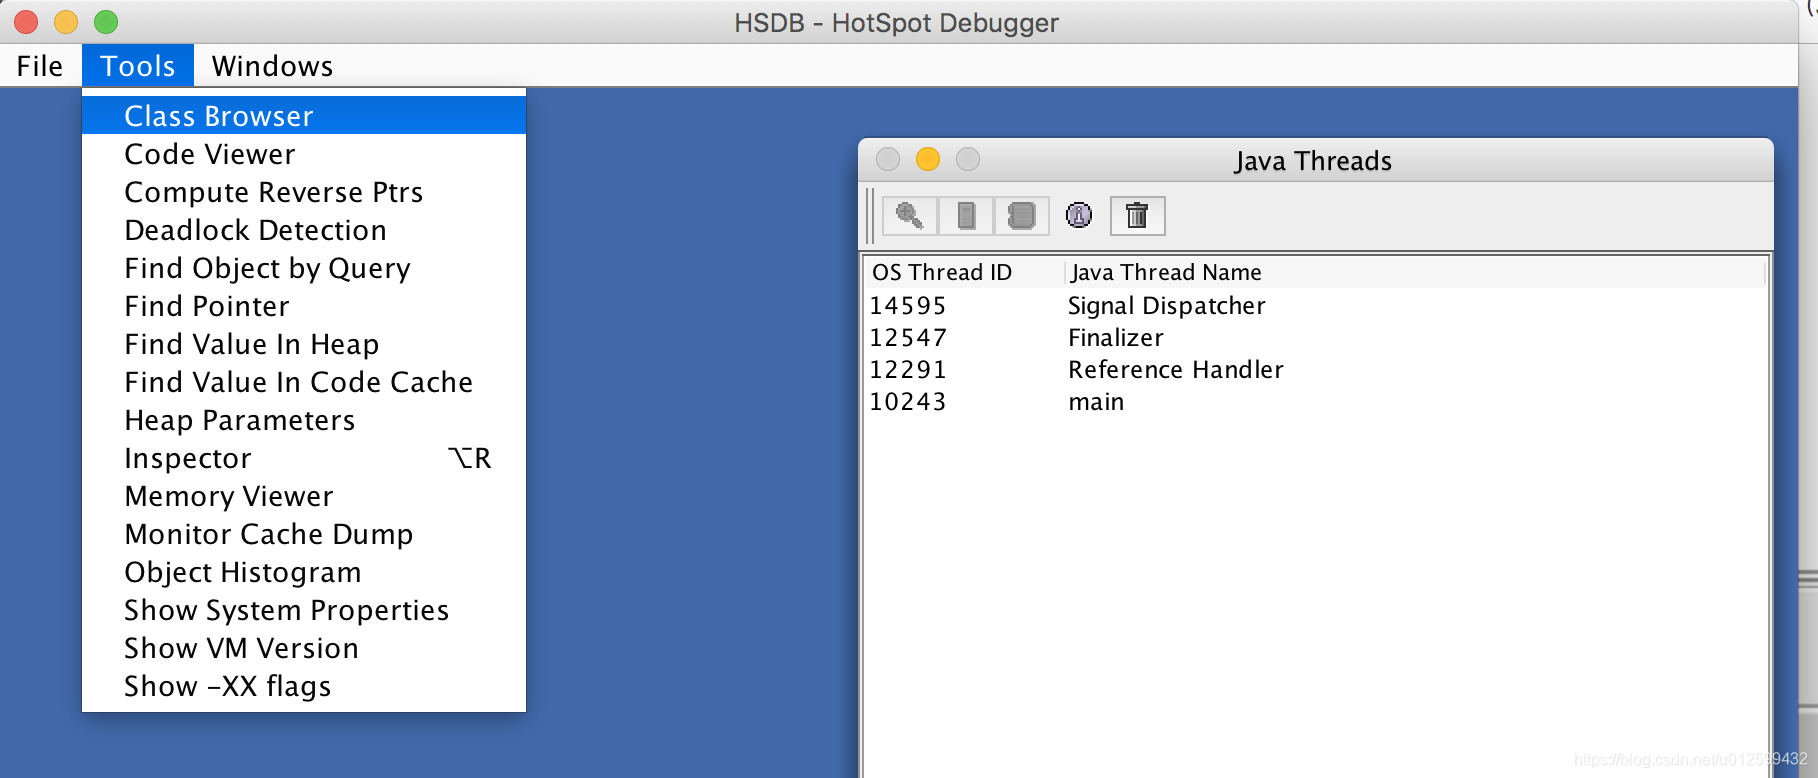
Task: Open the Inspector tool
Action: click(x=304, y=457)
